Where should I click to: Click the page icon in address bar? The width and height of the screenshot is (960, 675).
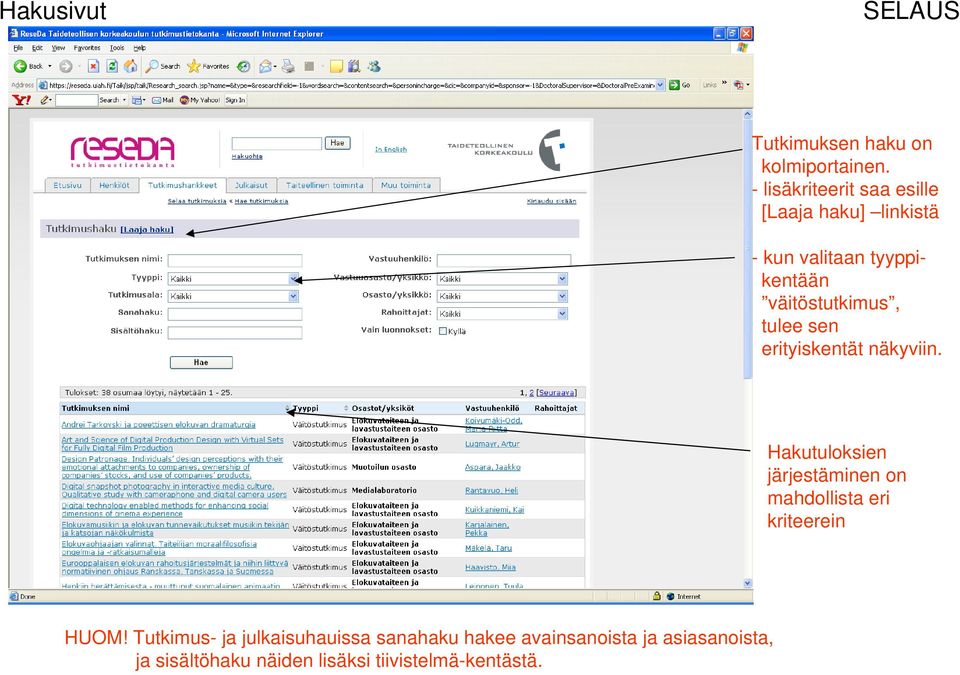43,85
